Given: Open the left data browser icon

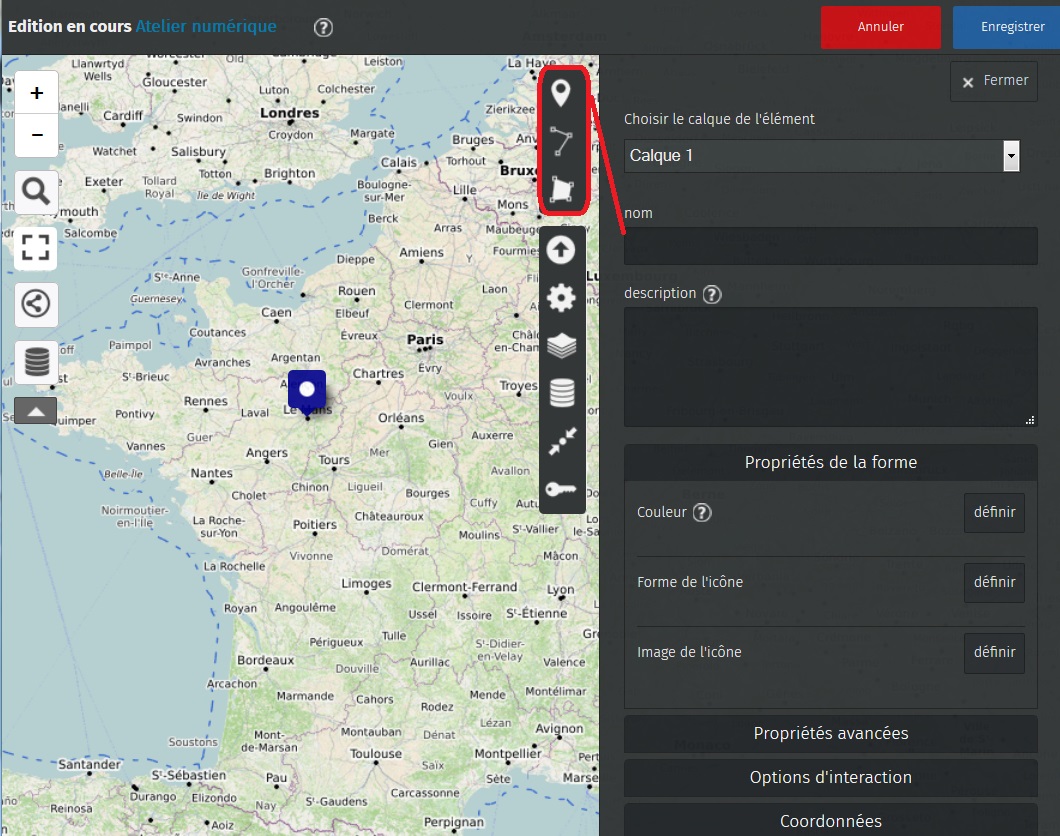Looking at the screenshot, I should [36, 361].
